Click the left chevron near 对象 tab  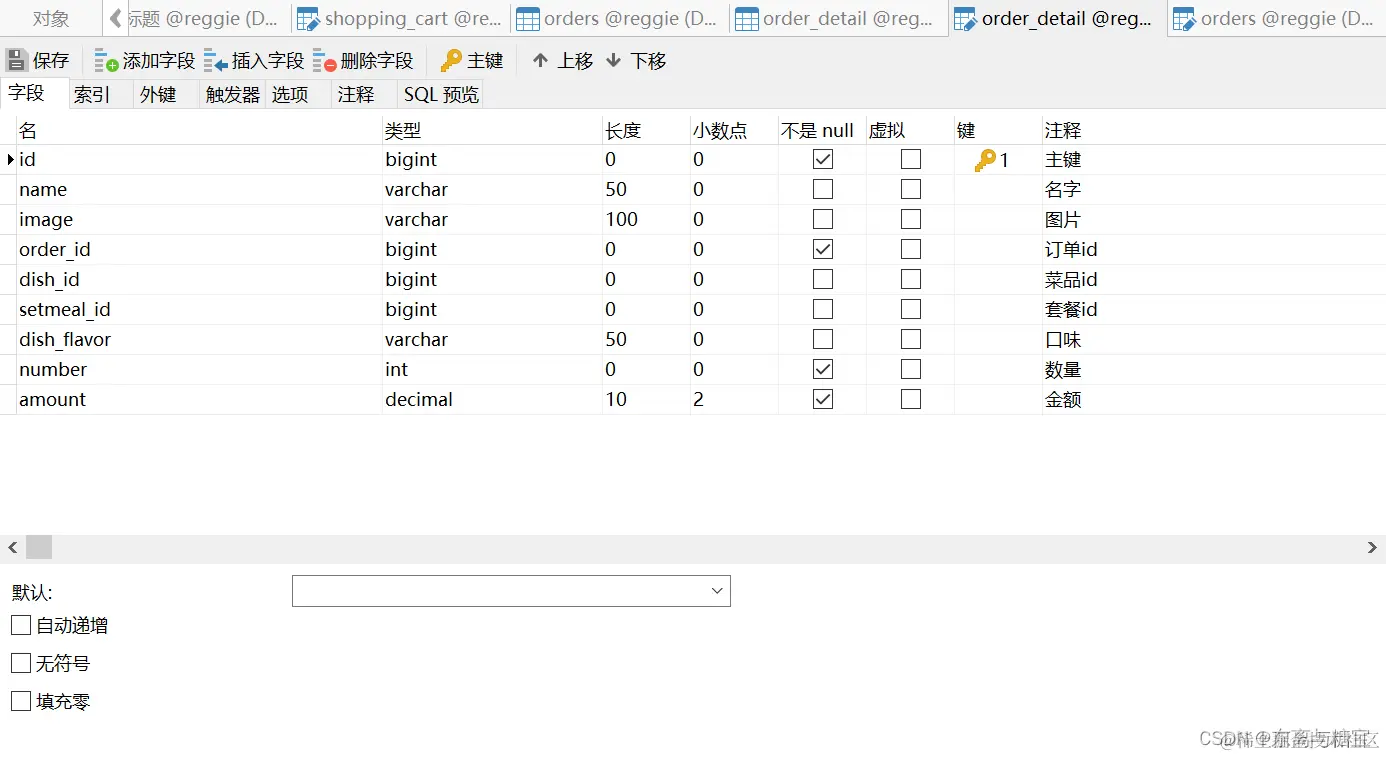pos(113,17)
